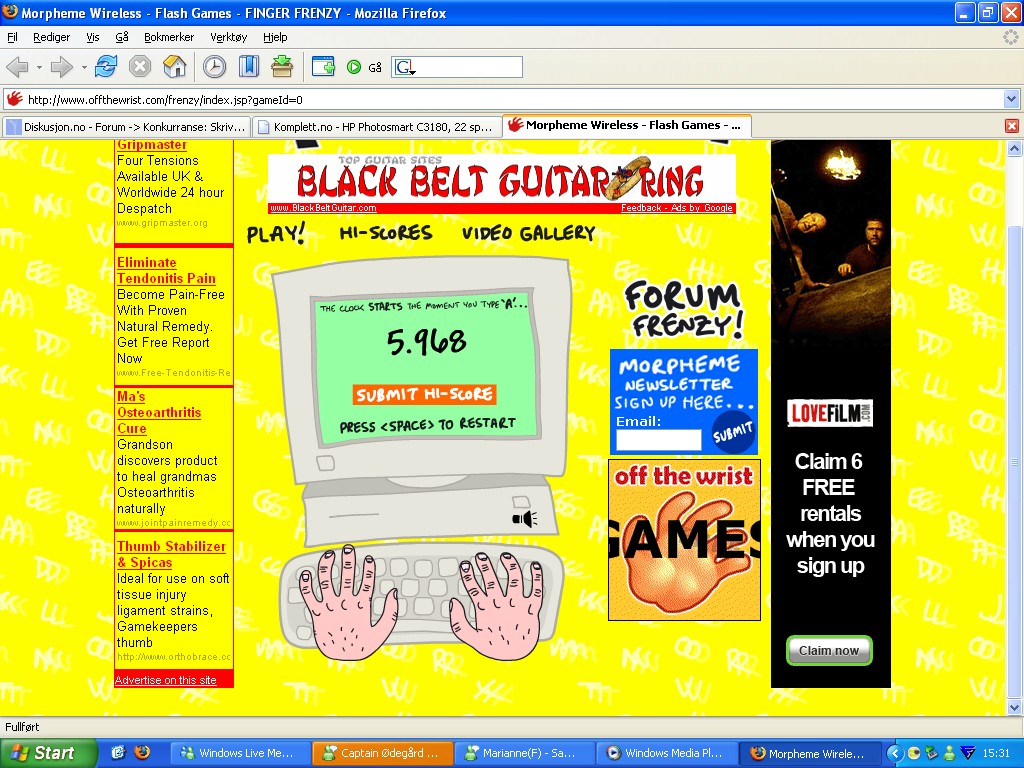
Task: Open the Vis menu
Action: tap(93, 37)
